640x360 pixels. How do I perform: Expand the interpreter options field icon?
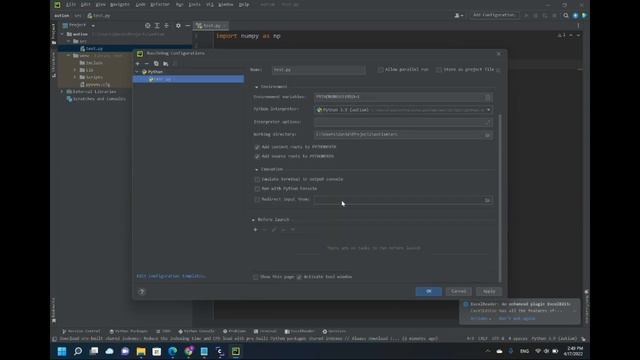click(487, 122)
